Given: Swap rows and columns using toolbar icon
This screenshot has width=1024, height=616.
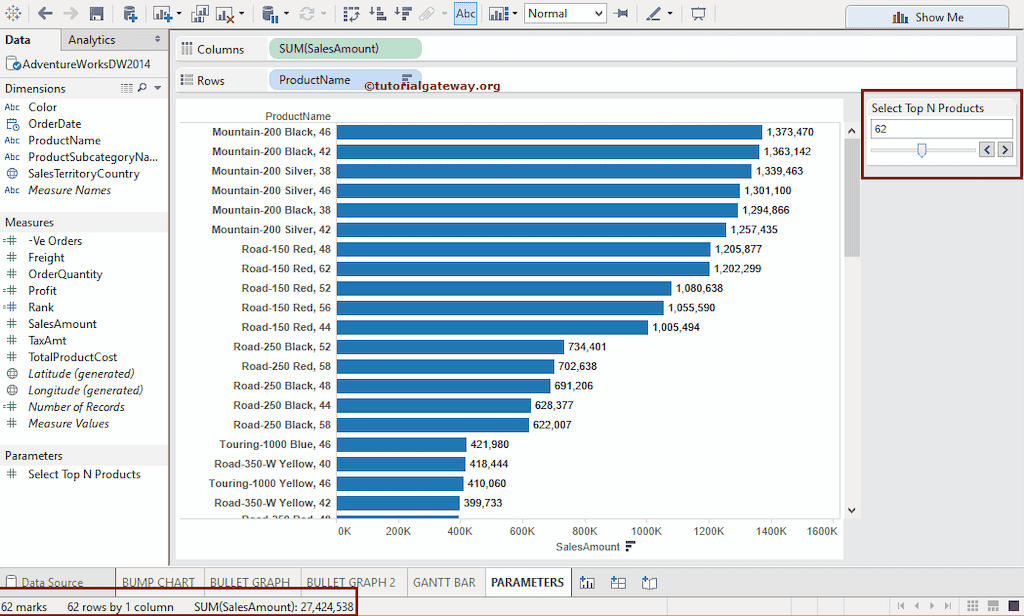Looking at the screenshot, I should click(352, 13).
